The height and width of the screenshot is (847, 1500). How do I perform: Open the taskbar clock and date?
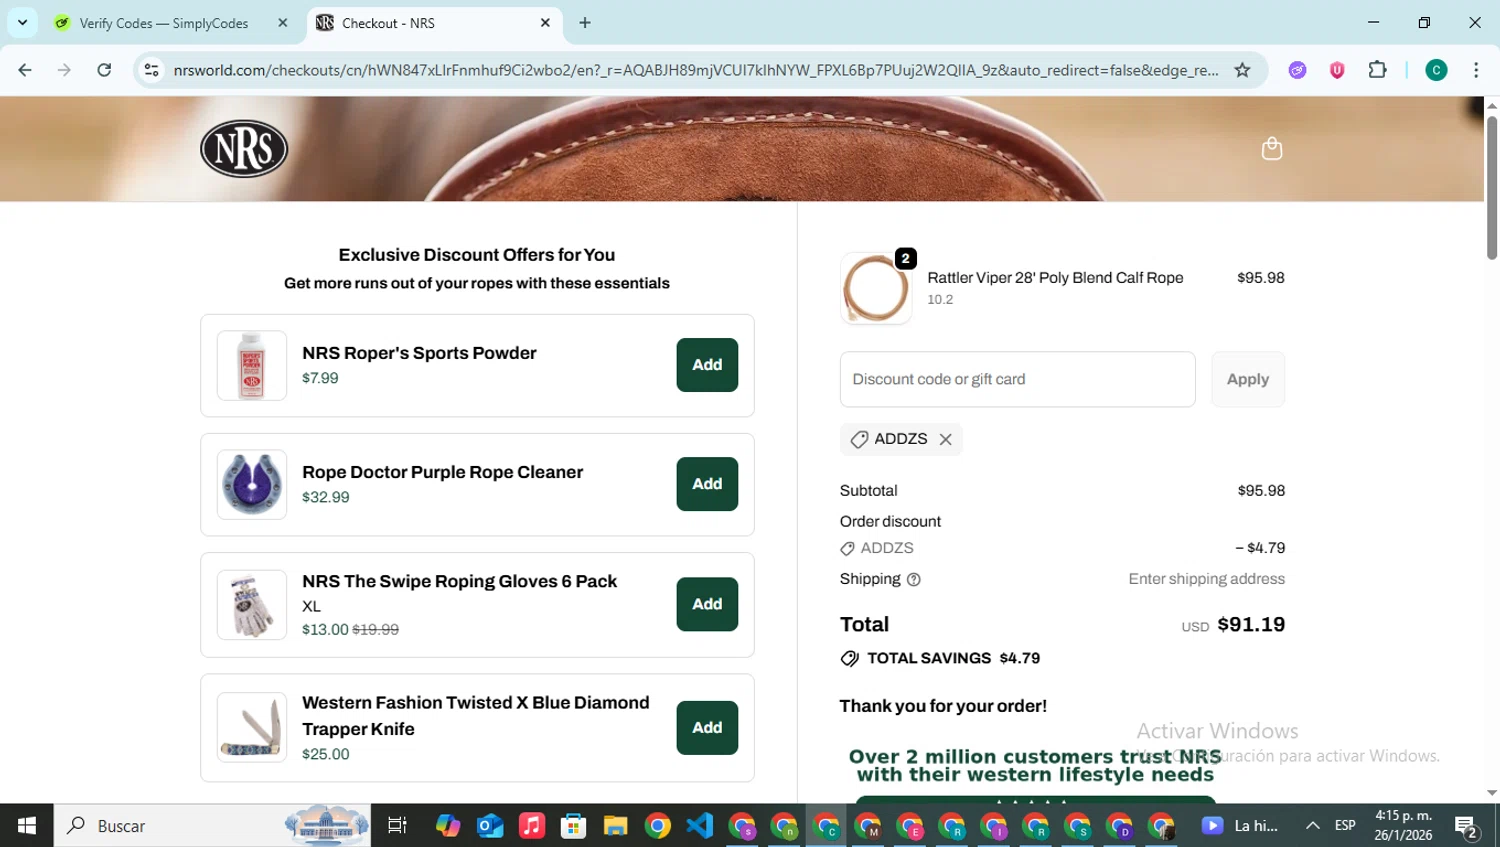[x=1403, y=826]
